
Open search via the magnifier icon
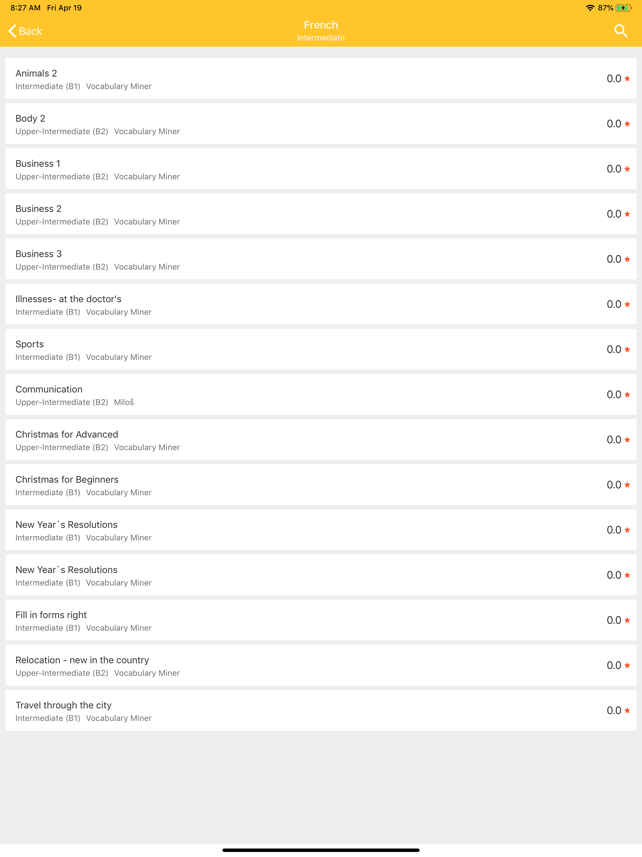(622, 30)
